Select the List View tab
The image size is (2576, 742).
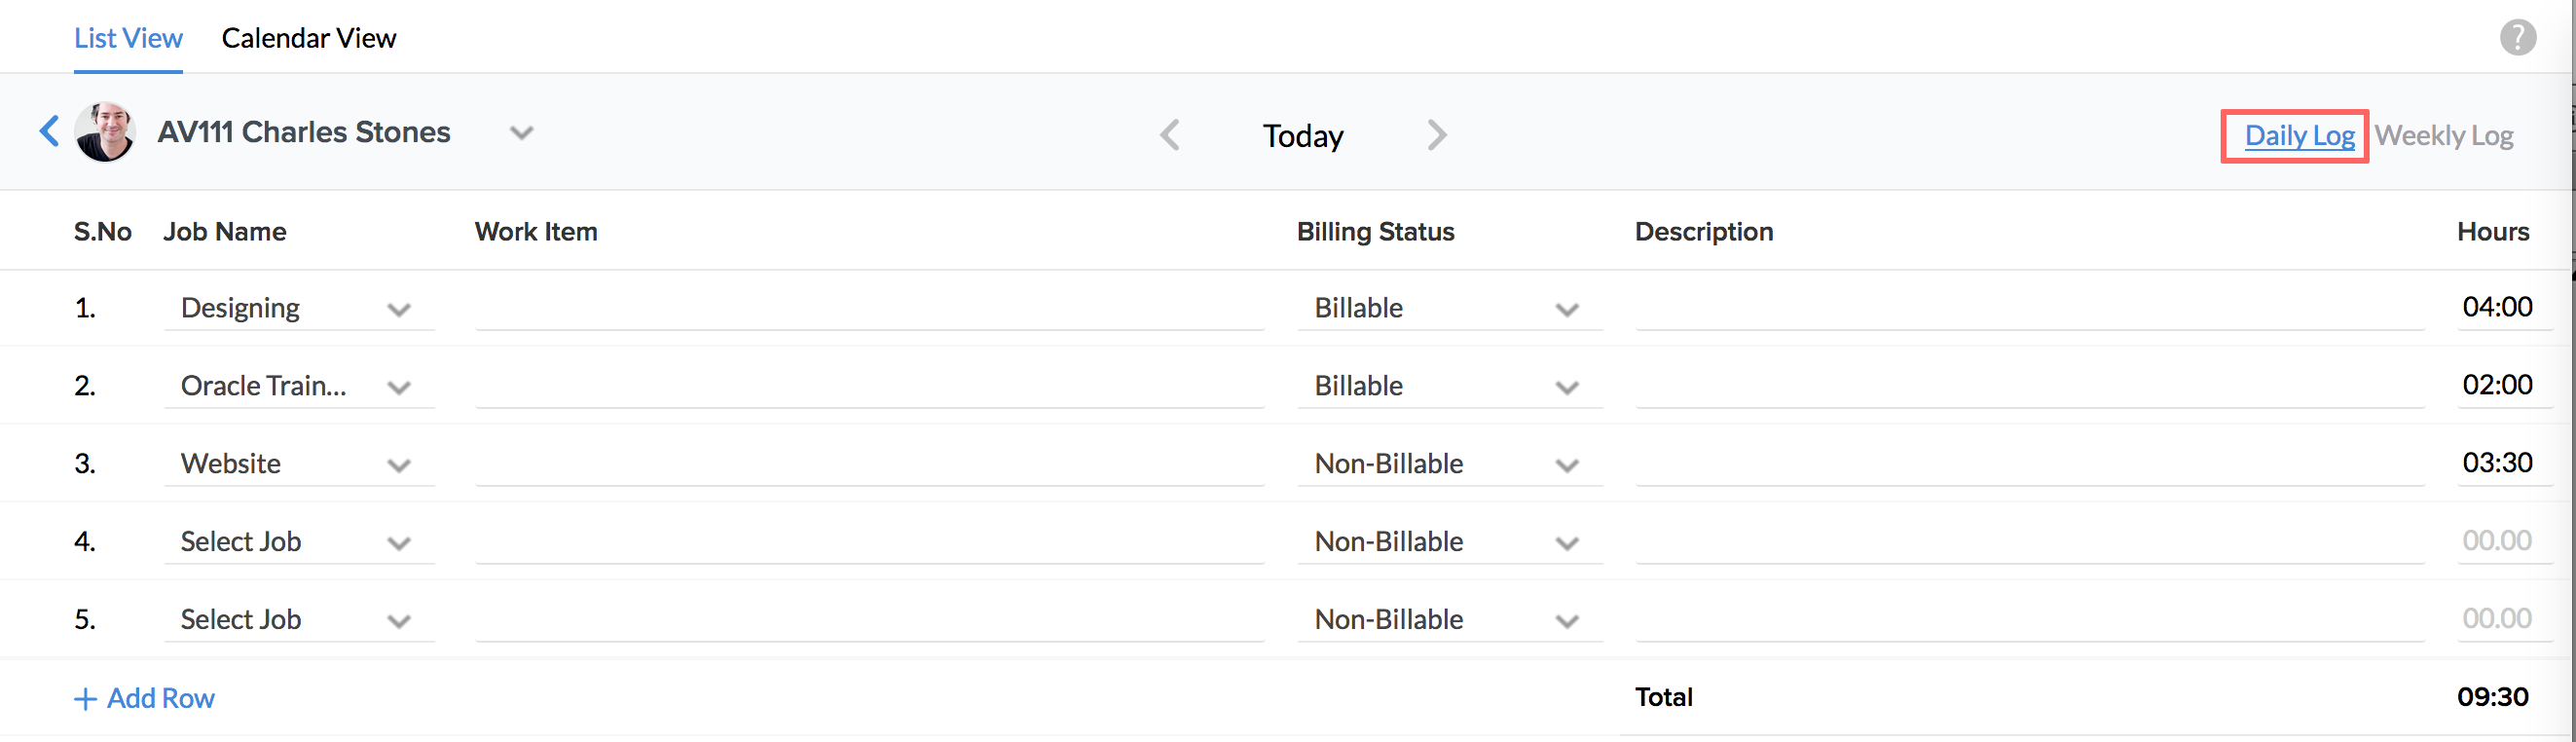pos(128,38)
